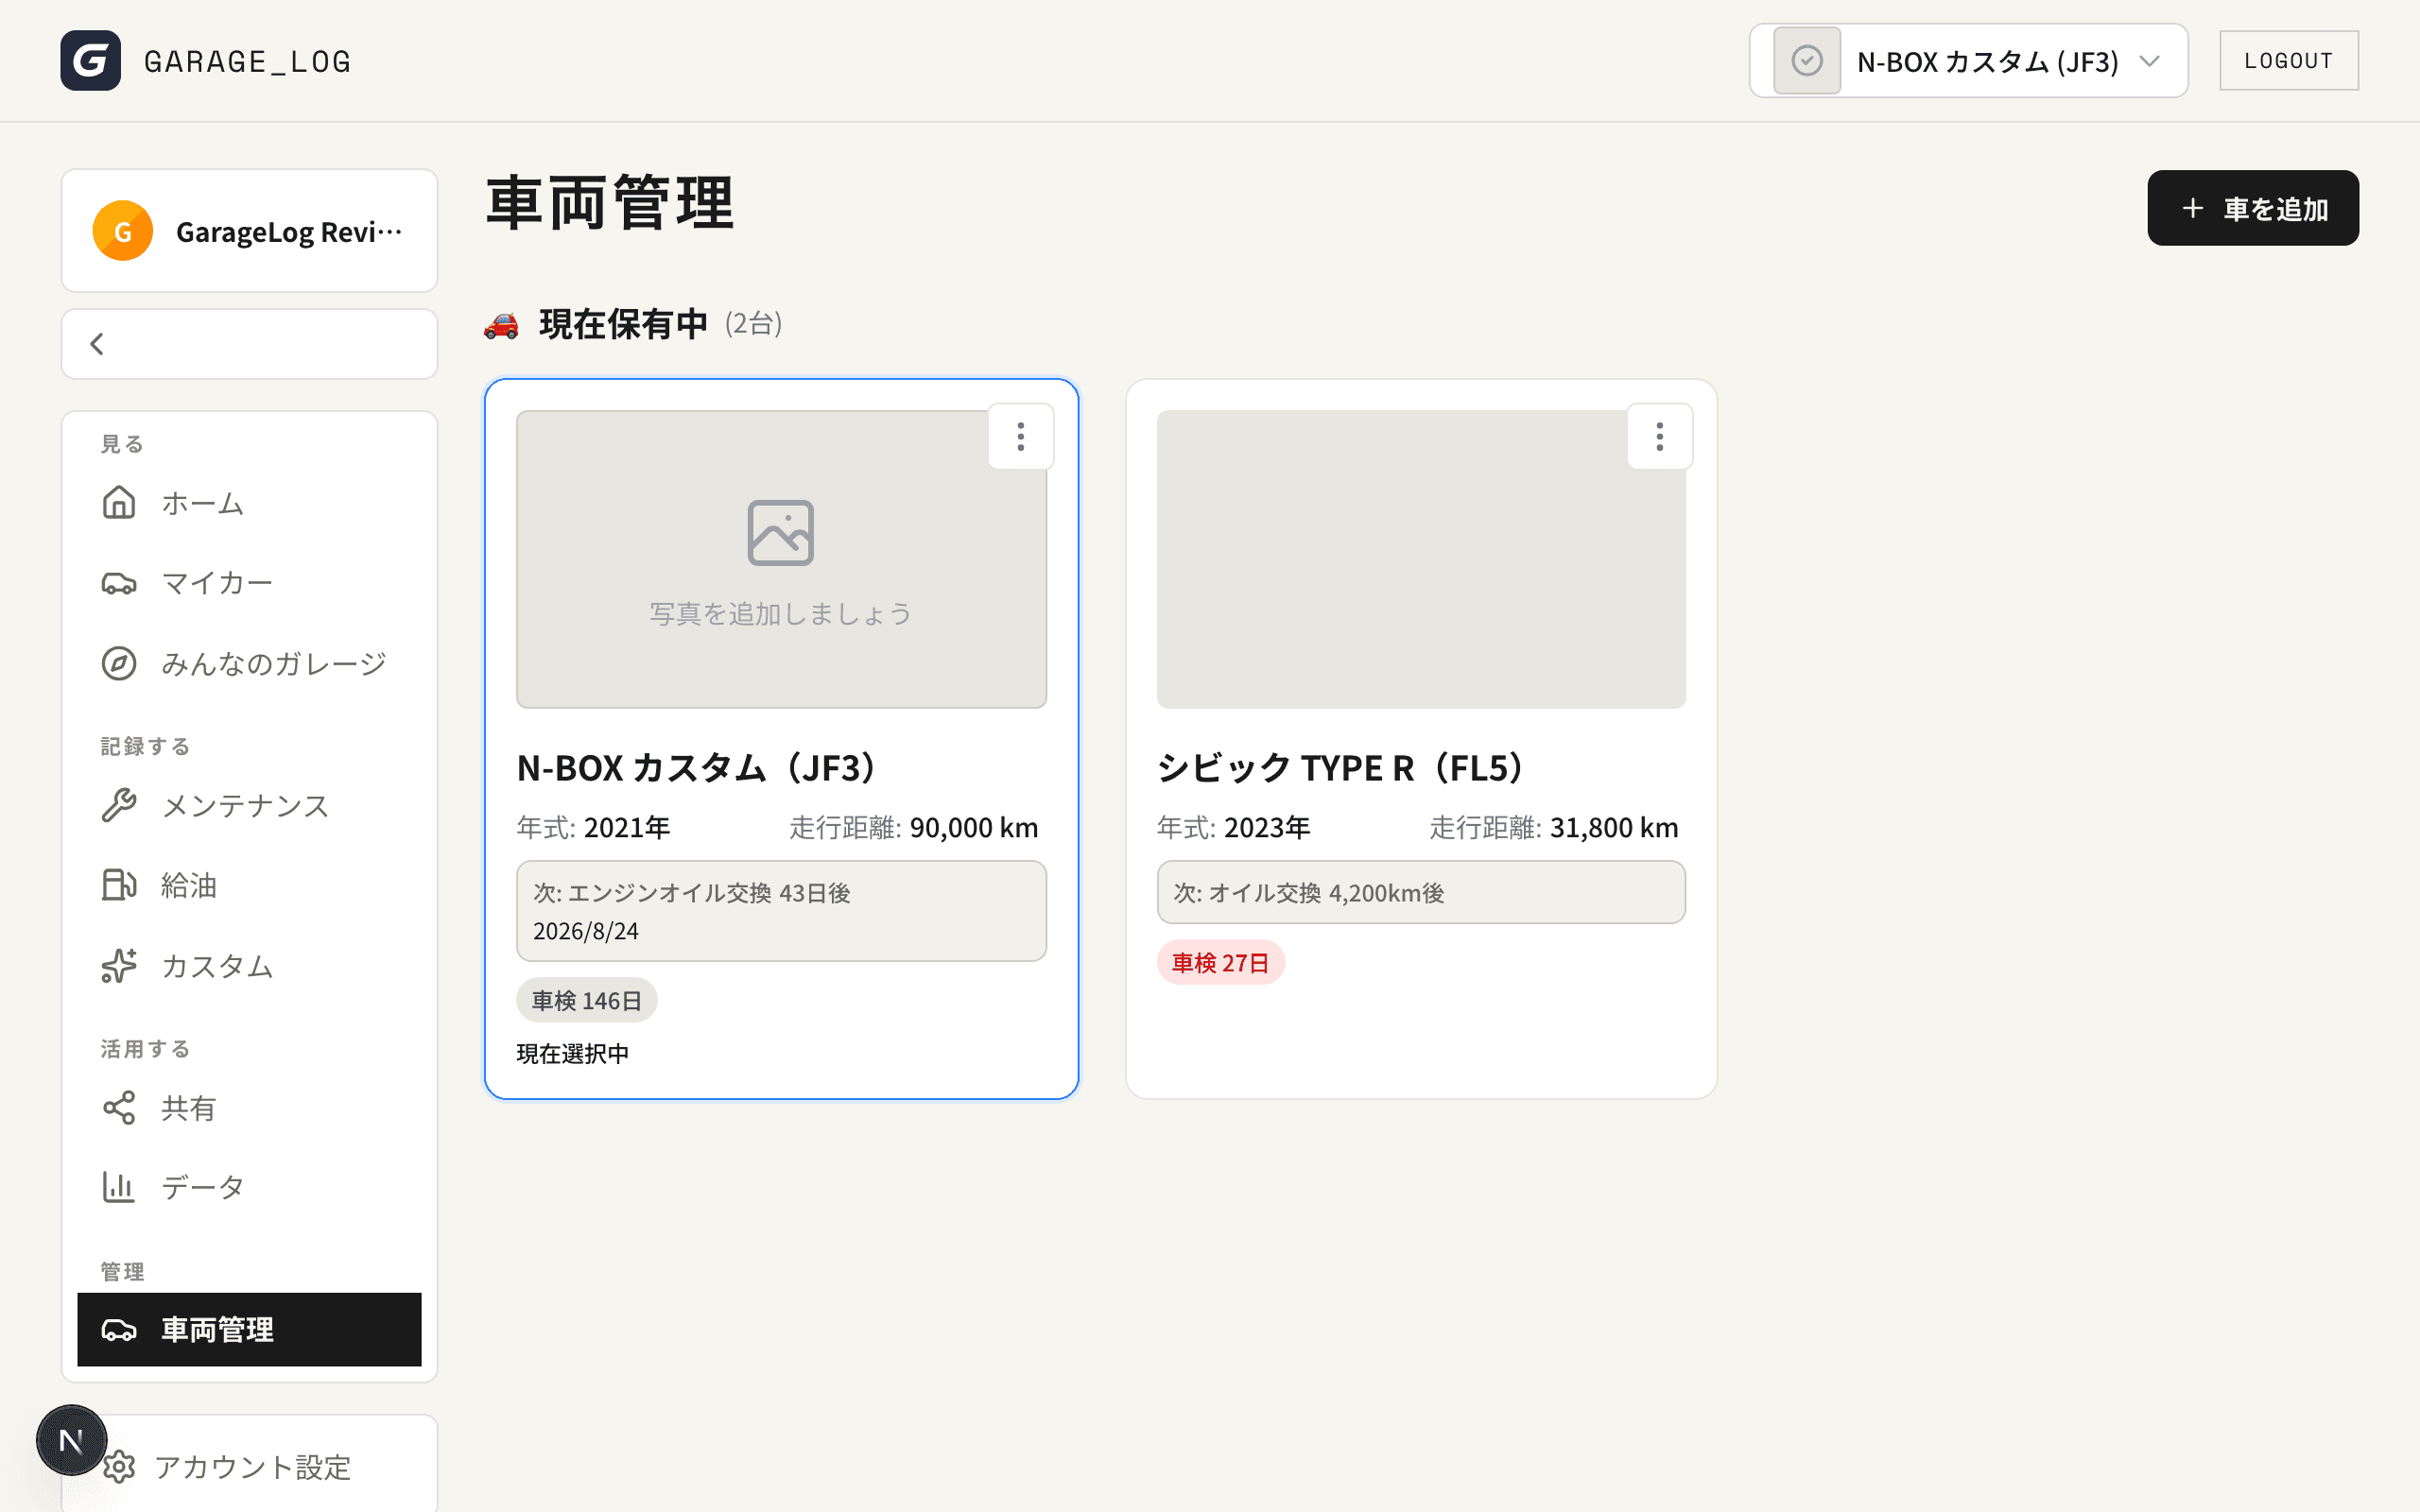Click the 写真を追加しましょう photo area
Viewport: 2420px width, 1512px height.
click(781, 559)
